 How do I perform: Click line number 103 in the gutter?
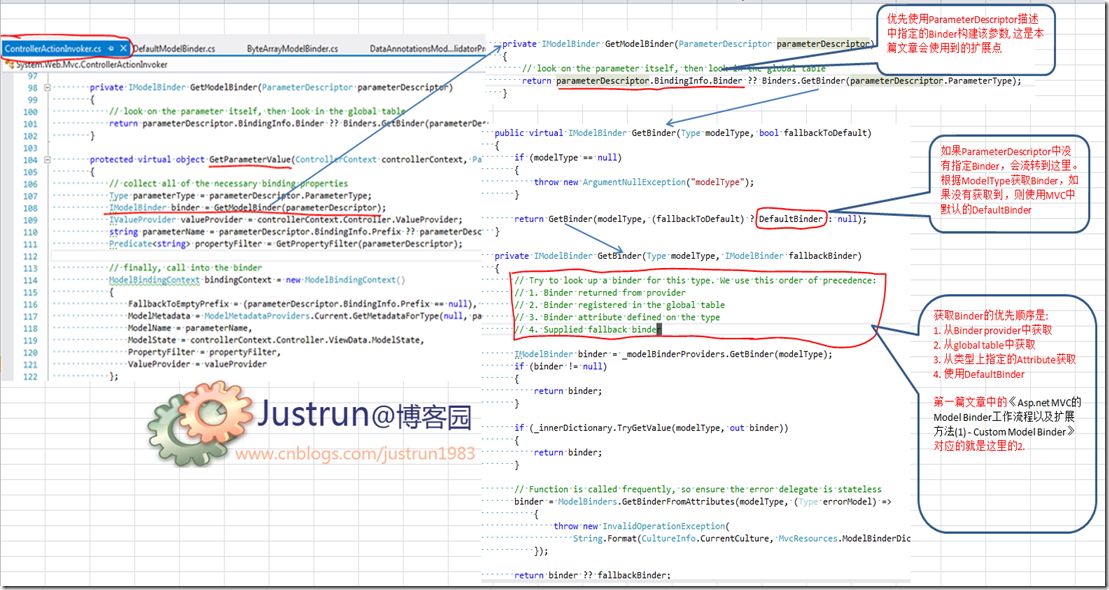tap(29, 148)
